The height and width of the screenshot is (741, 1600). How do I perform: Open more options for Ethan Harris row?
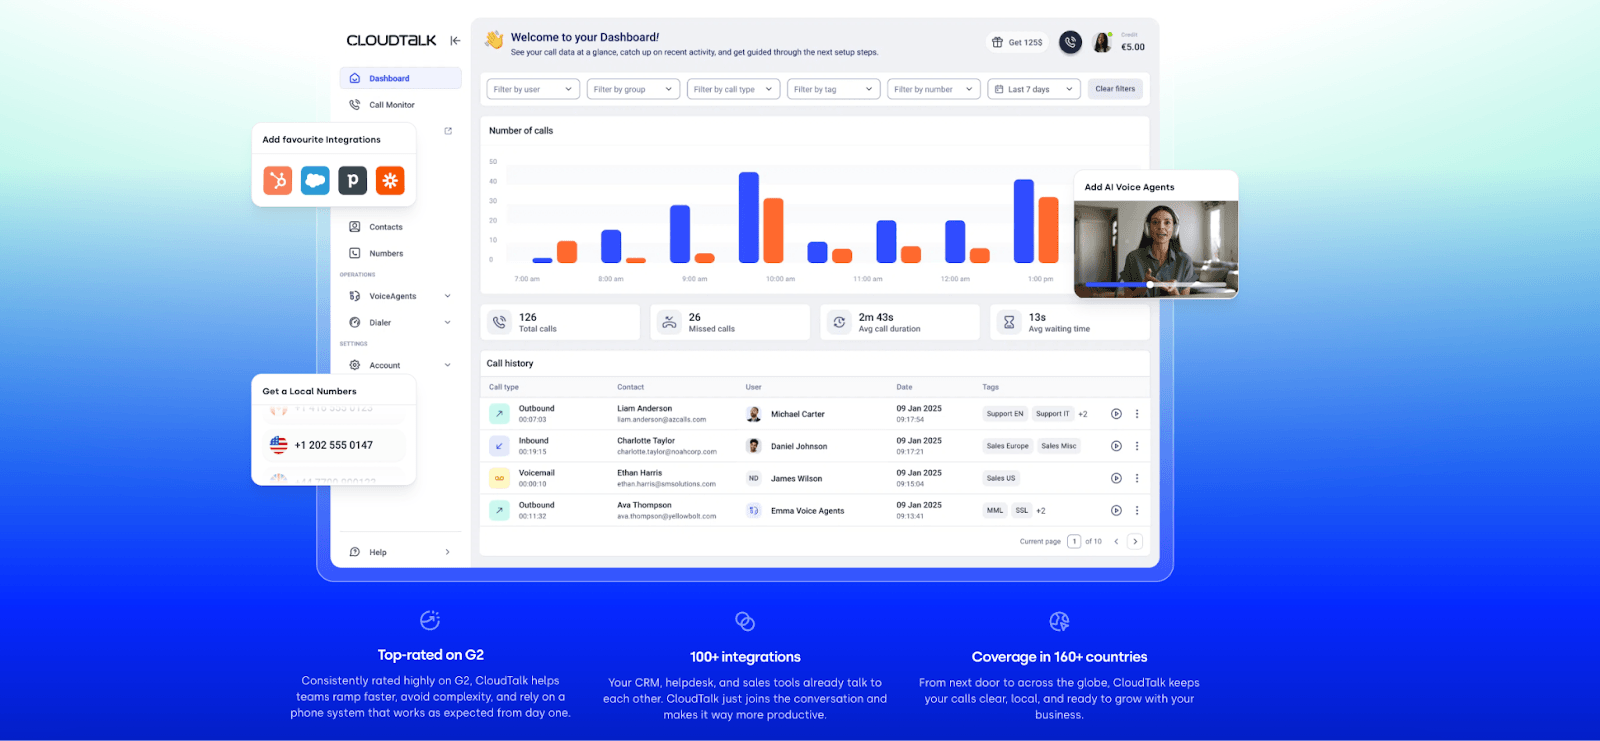point(1137,478)
